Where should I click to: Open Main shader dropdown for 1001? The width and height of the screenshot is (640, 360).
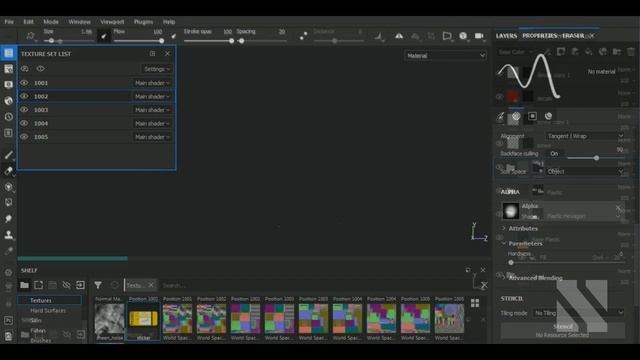(152, 83)
